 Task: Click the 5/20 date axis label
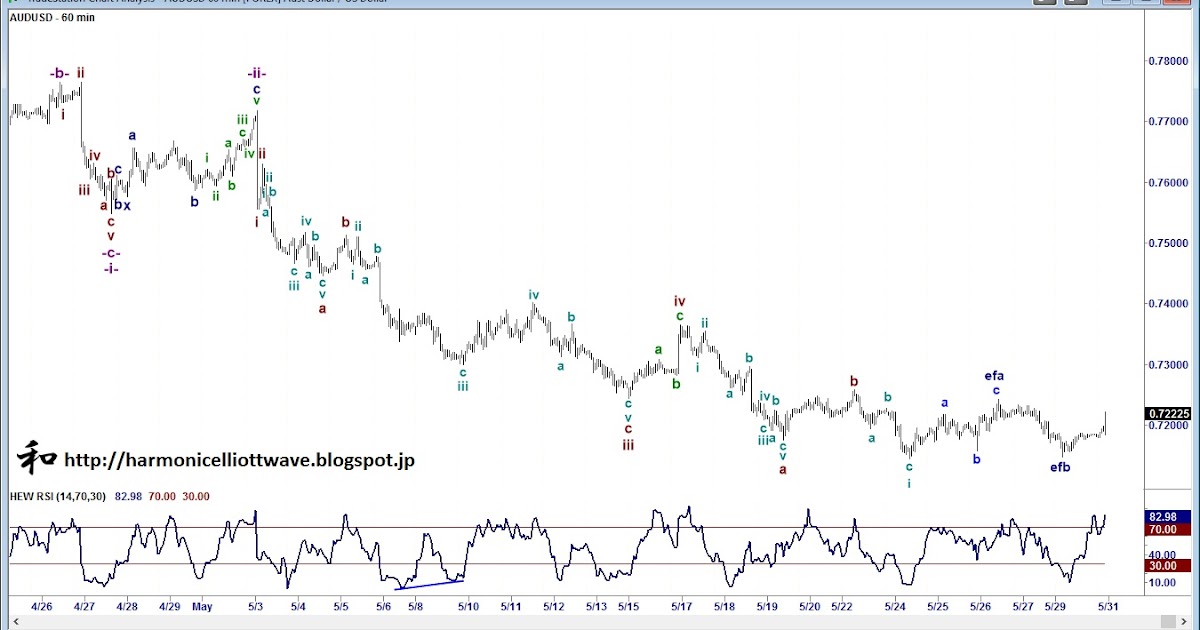810,606
